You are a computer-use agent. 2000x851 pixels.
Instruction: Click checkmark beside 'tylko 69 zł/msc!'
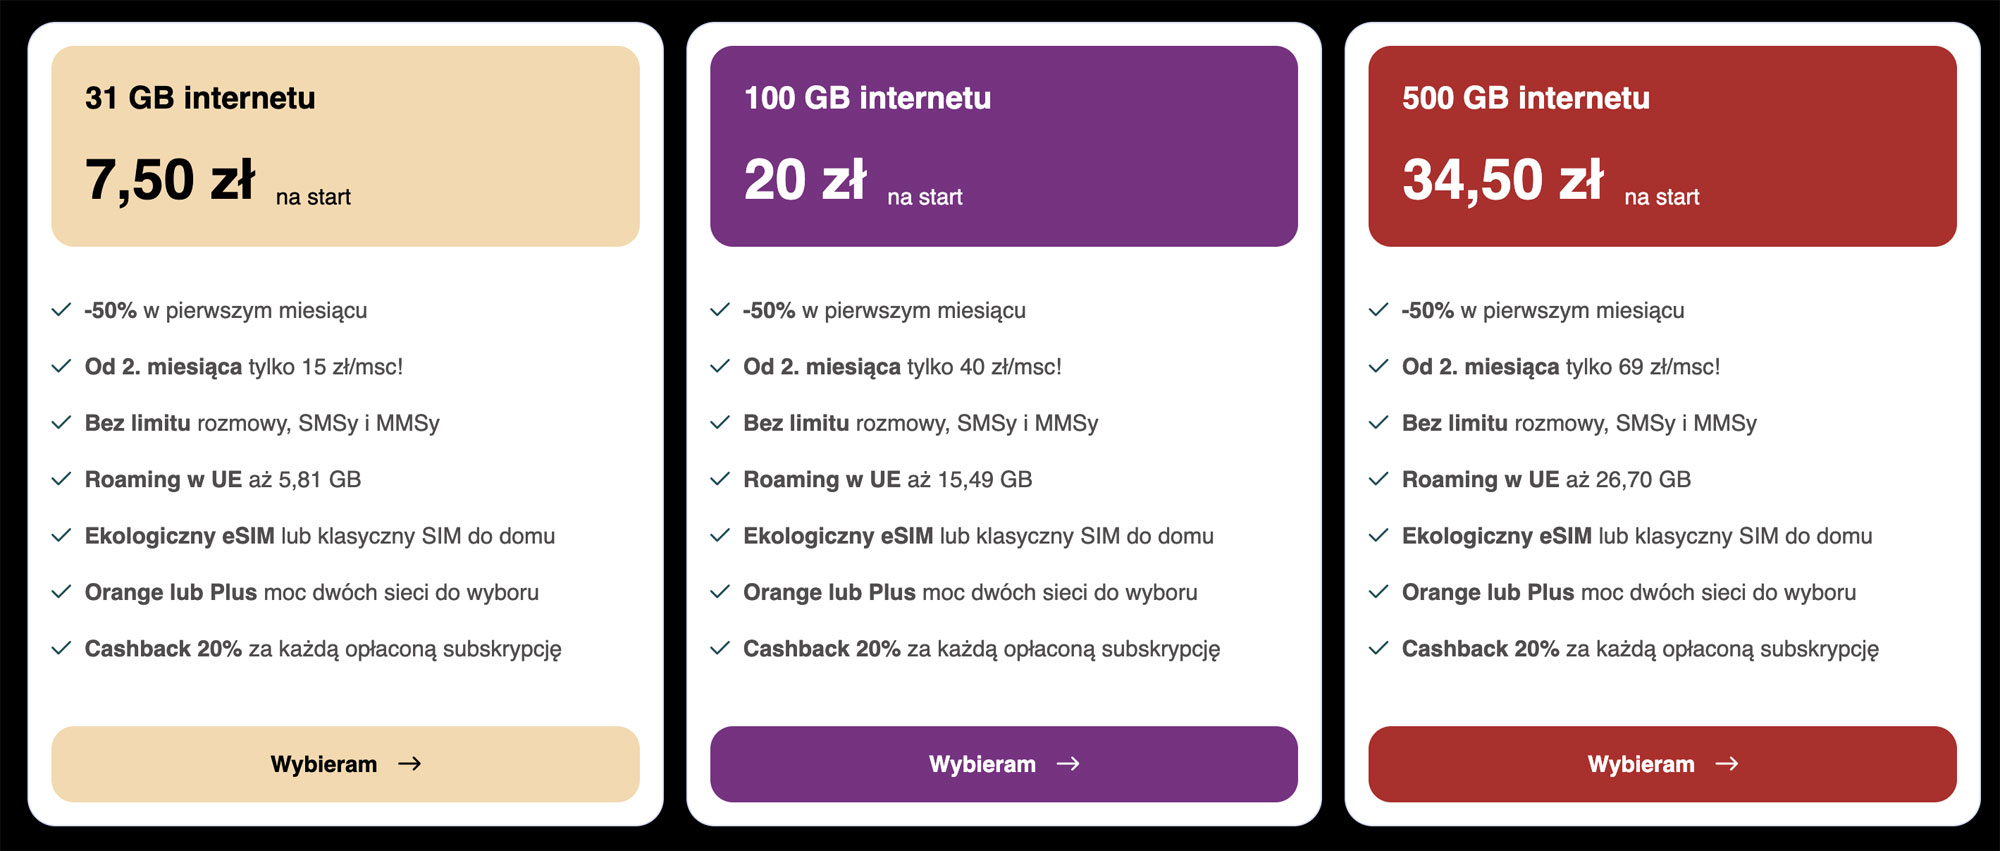(x=1378, y=366)
